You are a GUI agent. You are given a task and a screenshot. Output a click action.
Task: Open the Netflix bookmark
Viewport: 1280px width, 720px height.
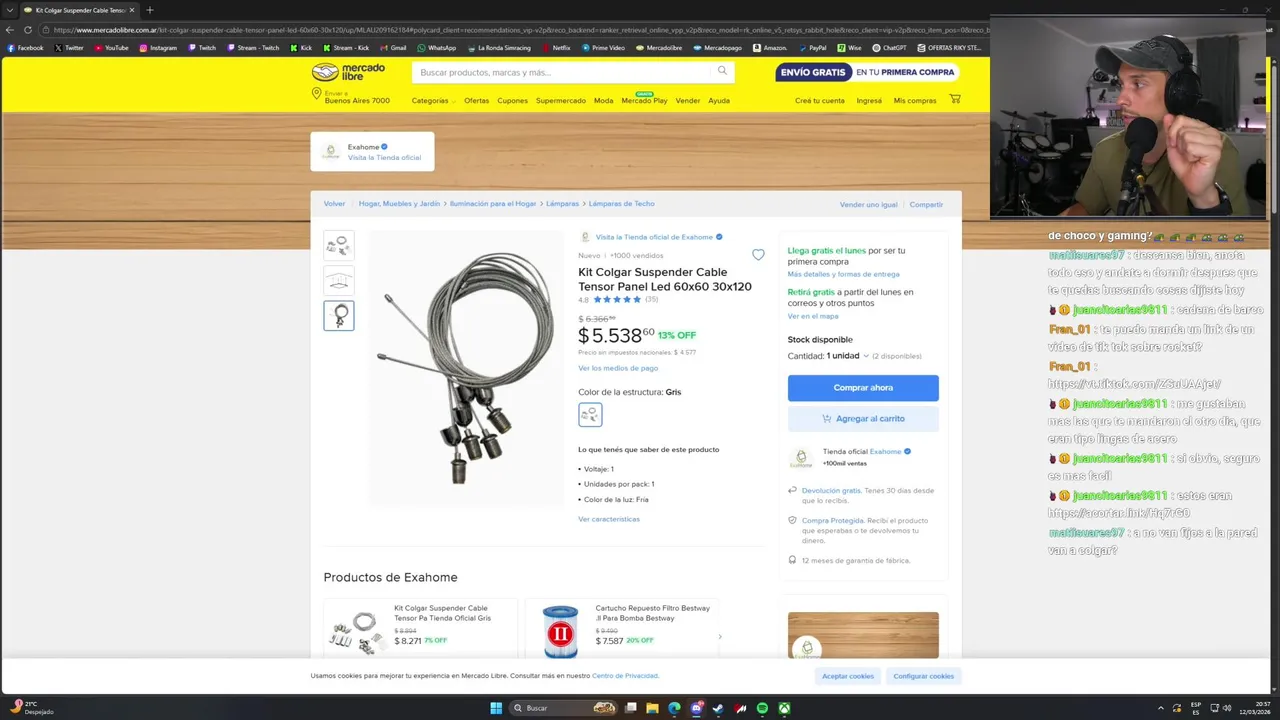[555, 47]
